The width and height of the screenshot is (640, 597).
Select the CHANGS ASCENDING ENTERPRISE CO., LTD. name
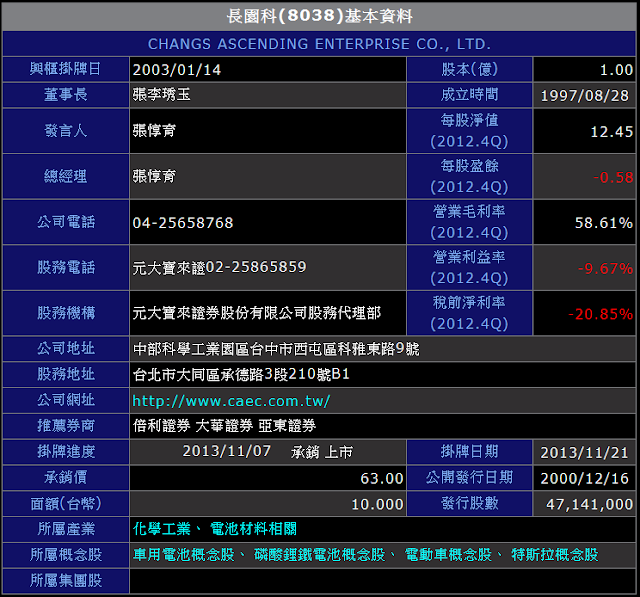point(319,44)
